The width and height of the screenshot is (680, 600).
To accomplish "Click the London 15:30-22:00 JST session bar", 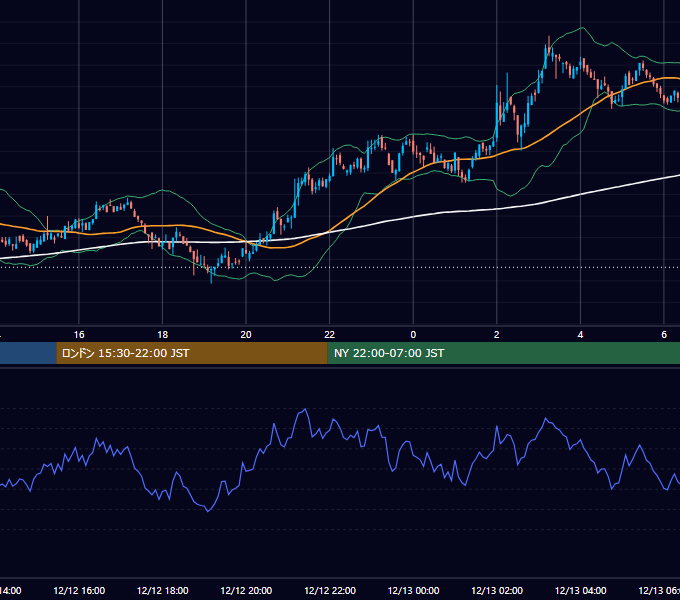I will (192, 353).
